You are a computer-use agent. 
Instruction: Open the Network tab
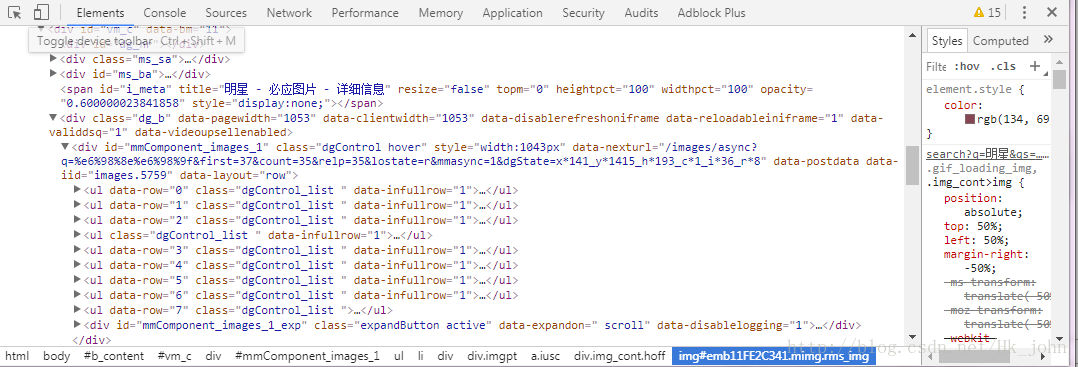(289, 12)
